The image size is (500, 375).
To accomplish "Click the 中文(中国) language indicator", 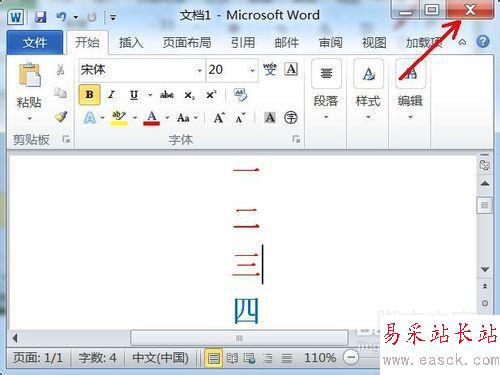I will coord(160,358).
